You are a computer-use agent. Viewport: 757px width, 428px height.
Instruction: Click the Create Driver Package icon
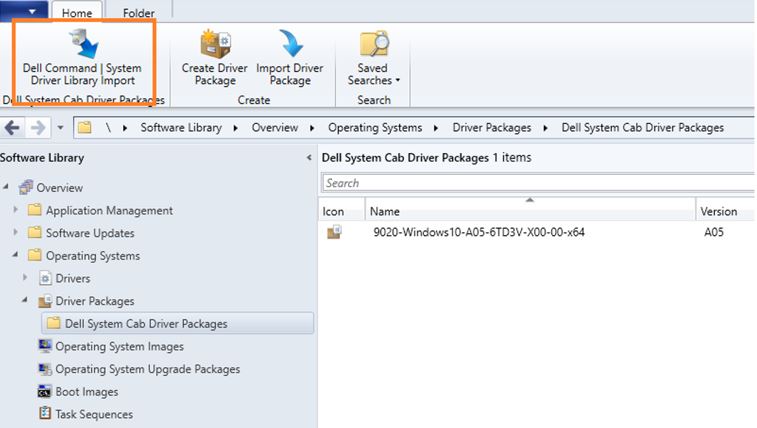click(215, 44)
